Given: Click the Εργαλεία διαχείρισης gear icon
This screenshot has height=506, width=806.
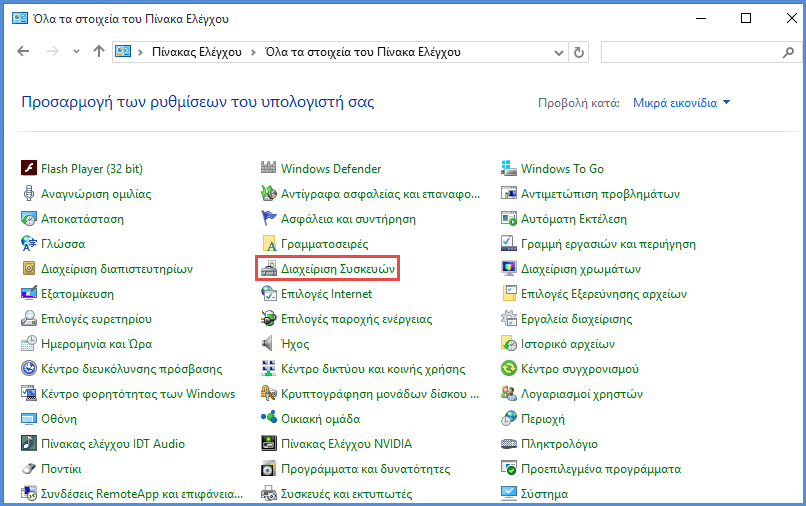Looking at the screenshot, I should pos(508,318).
